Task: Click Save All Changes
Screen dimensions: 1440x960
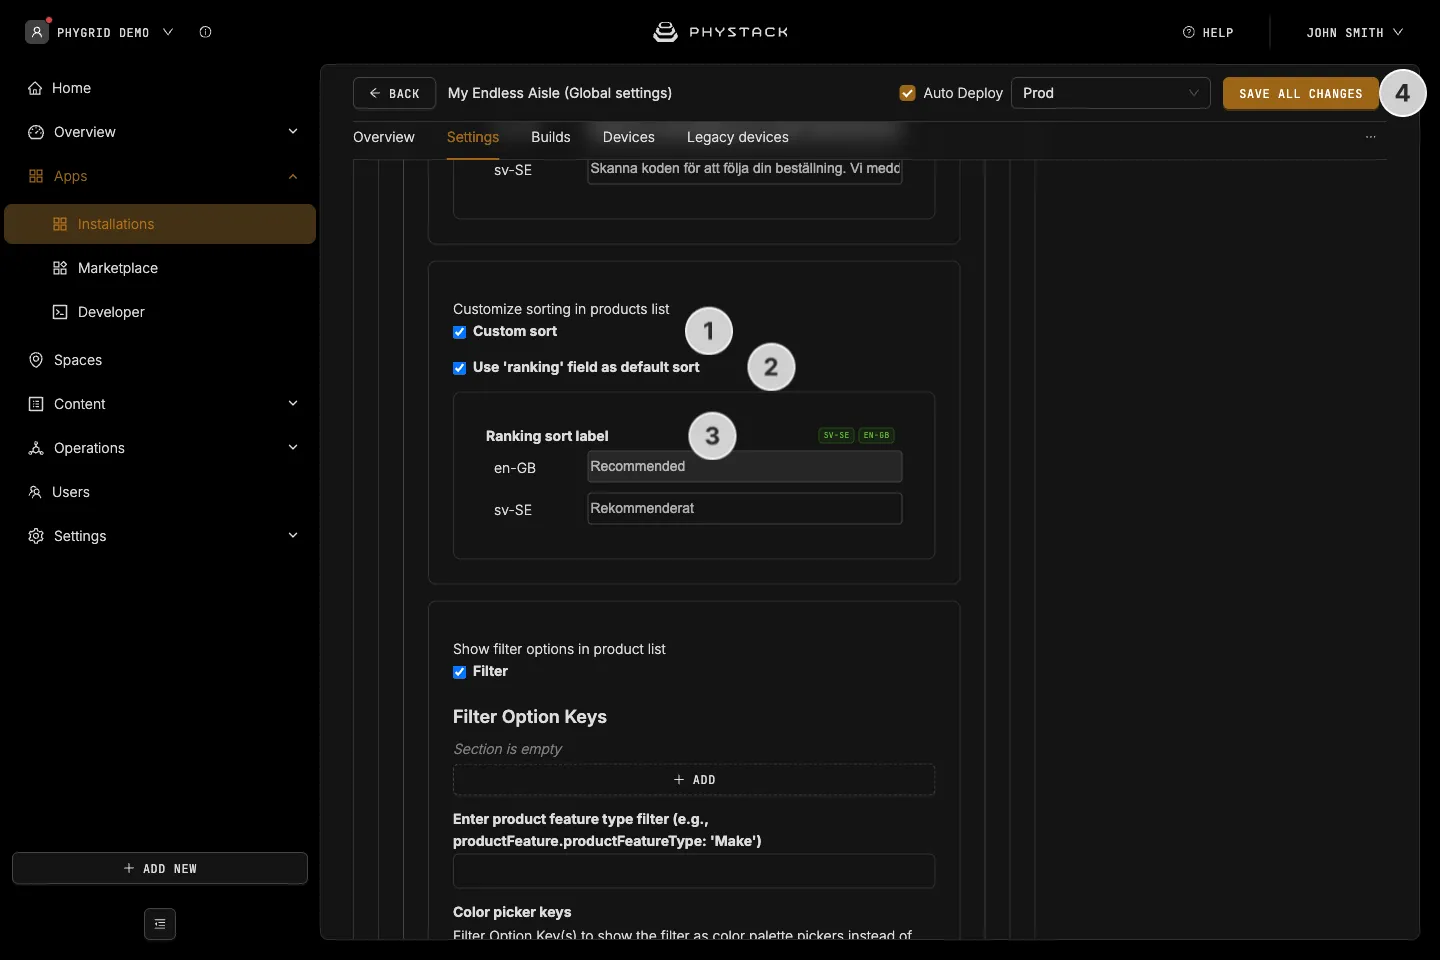Action: click(x=1301, y=93)
